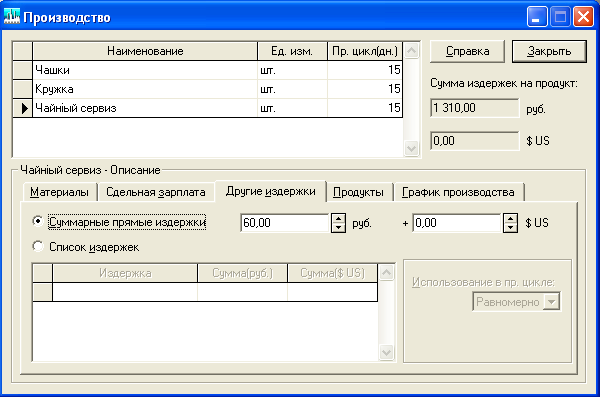
Task: Decrease the $ US direct costs spinner
Action: [x=510, y=227]
